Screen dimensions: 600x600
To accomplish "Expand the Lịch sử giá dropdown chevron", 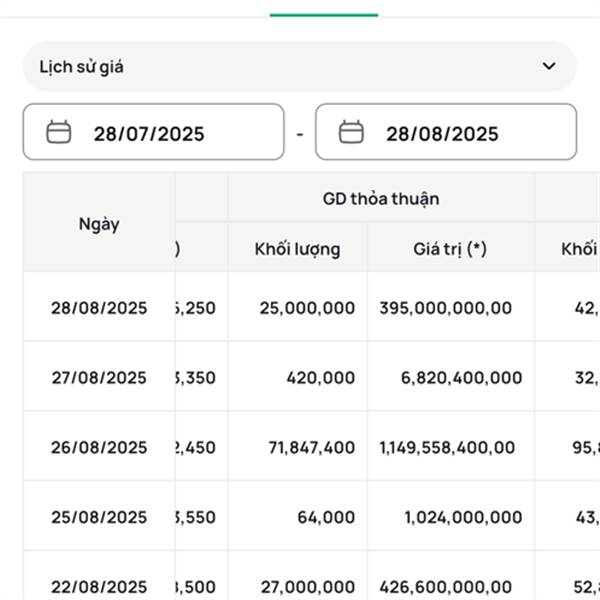I will coord(549,66).
